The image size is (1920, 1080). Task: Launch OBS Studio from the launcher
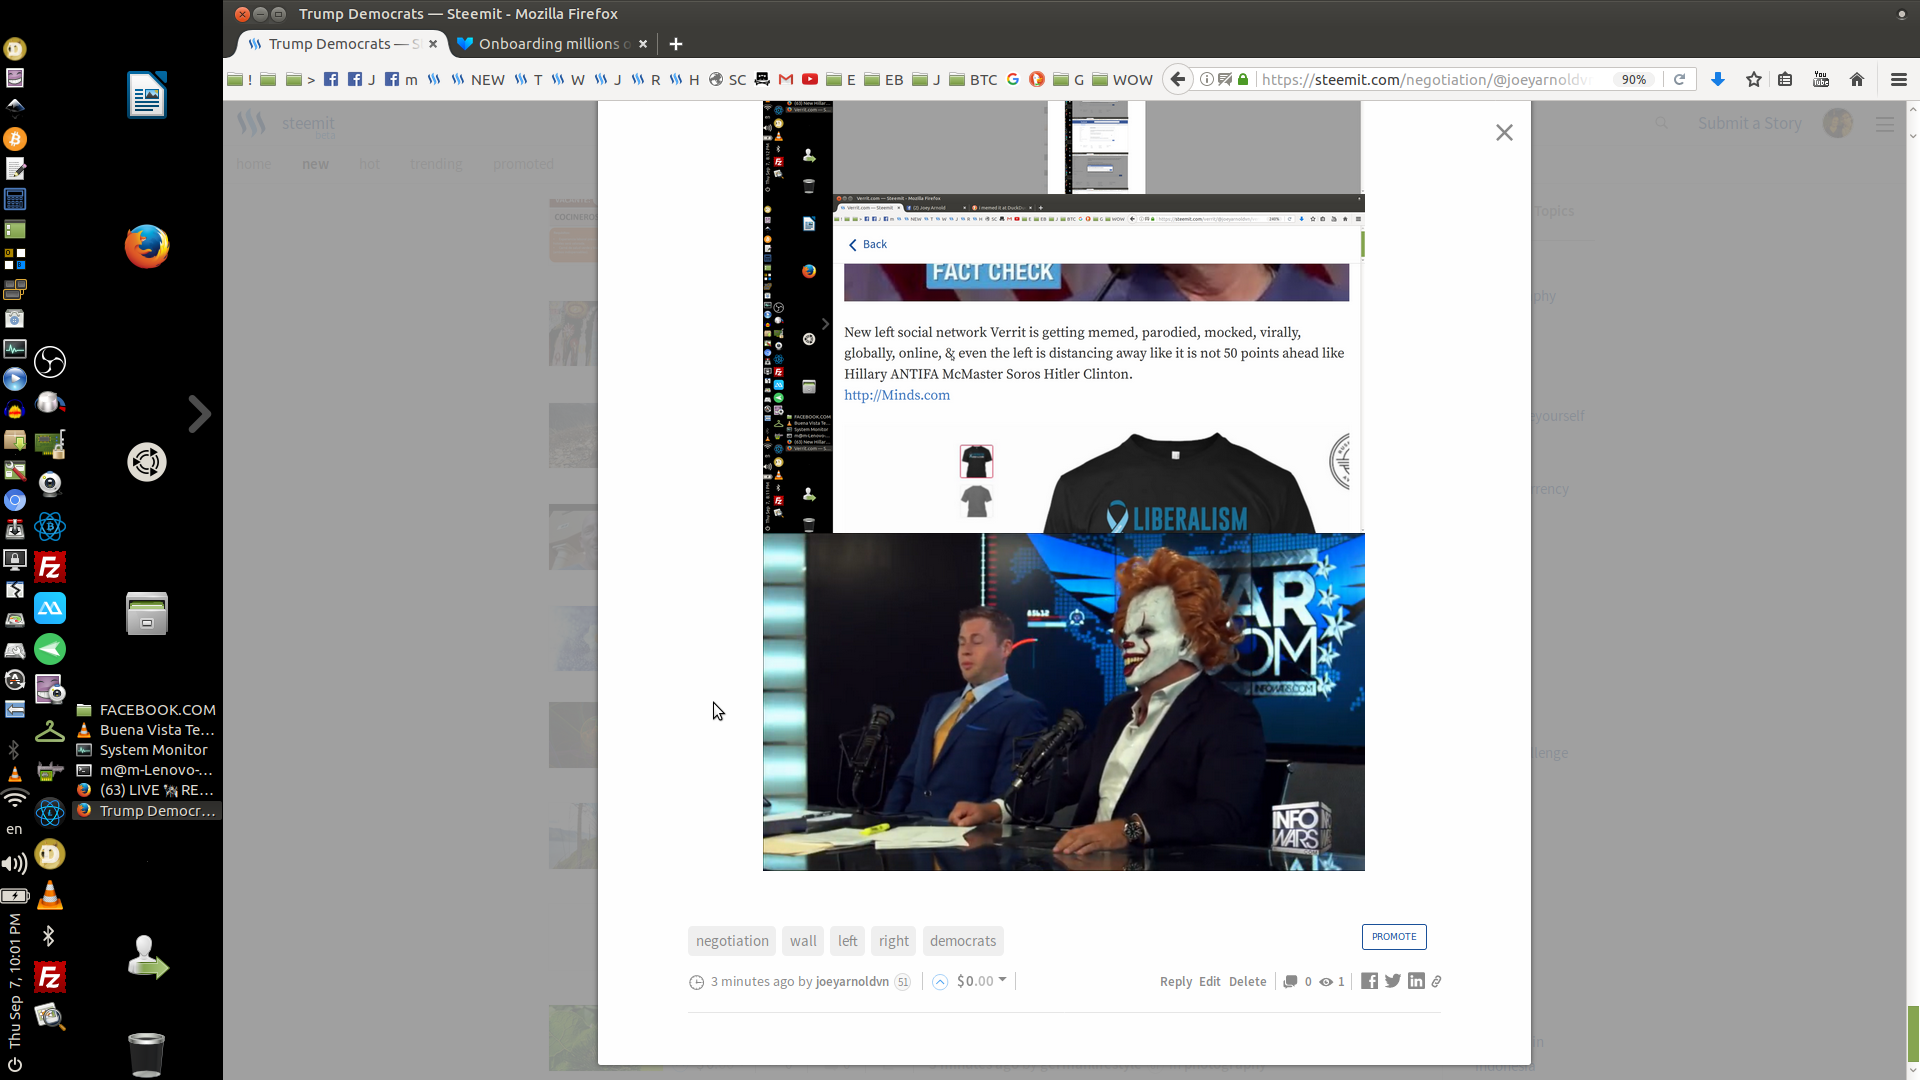pyautogui.click(x=50, y=362)
